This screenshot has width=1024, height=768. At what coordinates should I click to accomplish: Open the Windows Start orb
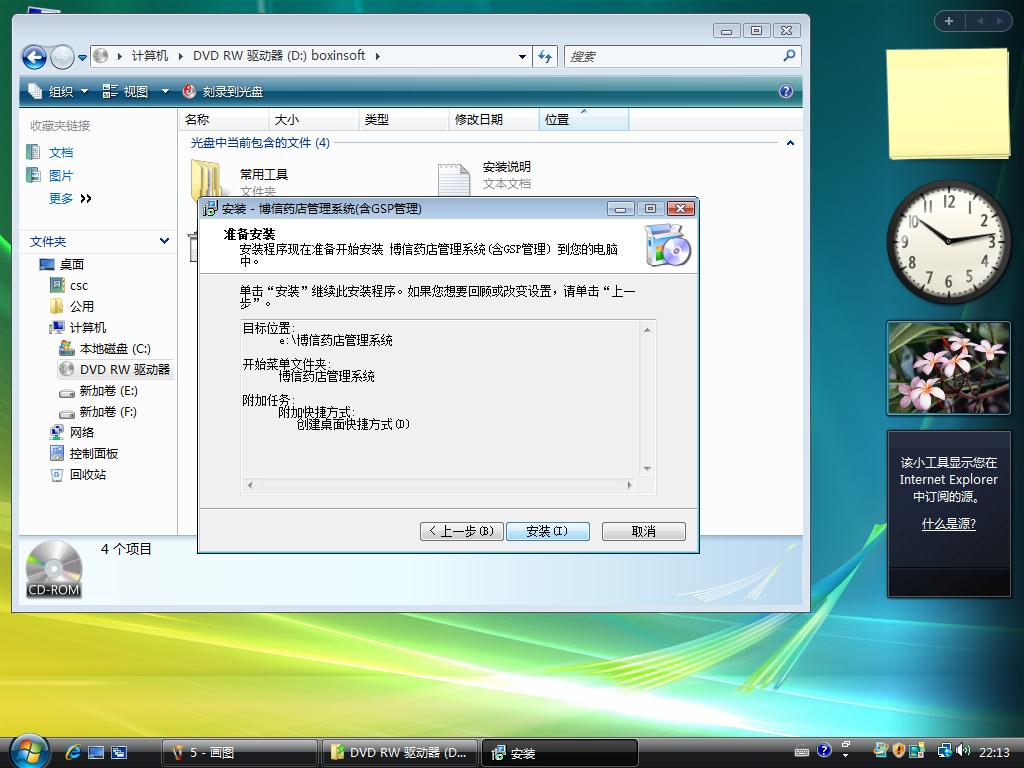[27, 751]
